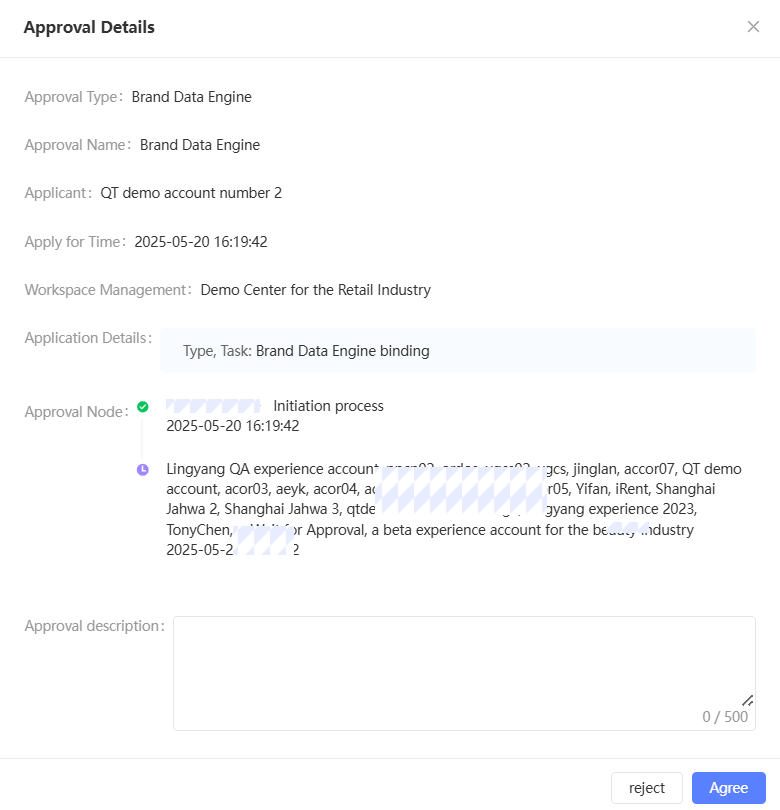This screenshot has width=780, height=810.
Task: Close the Approval Details dialog
Action: (x=753, y=27)
